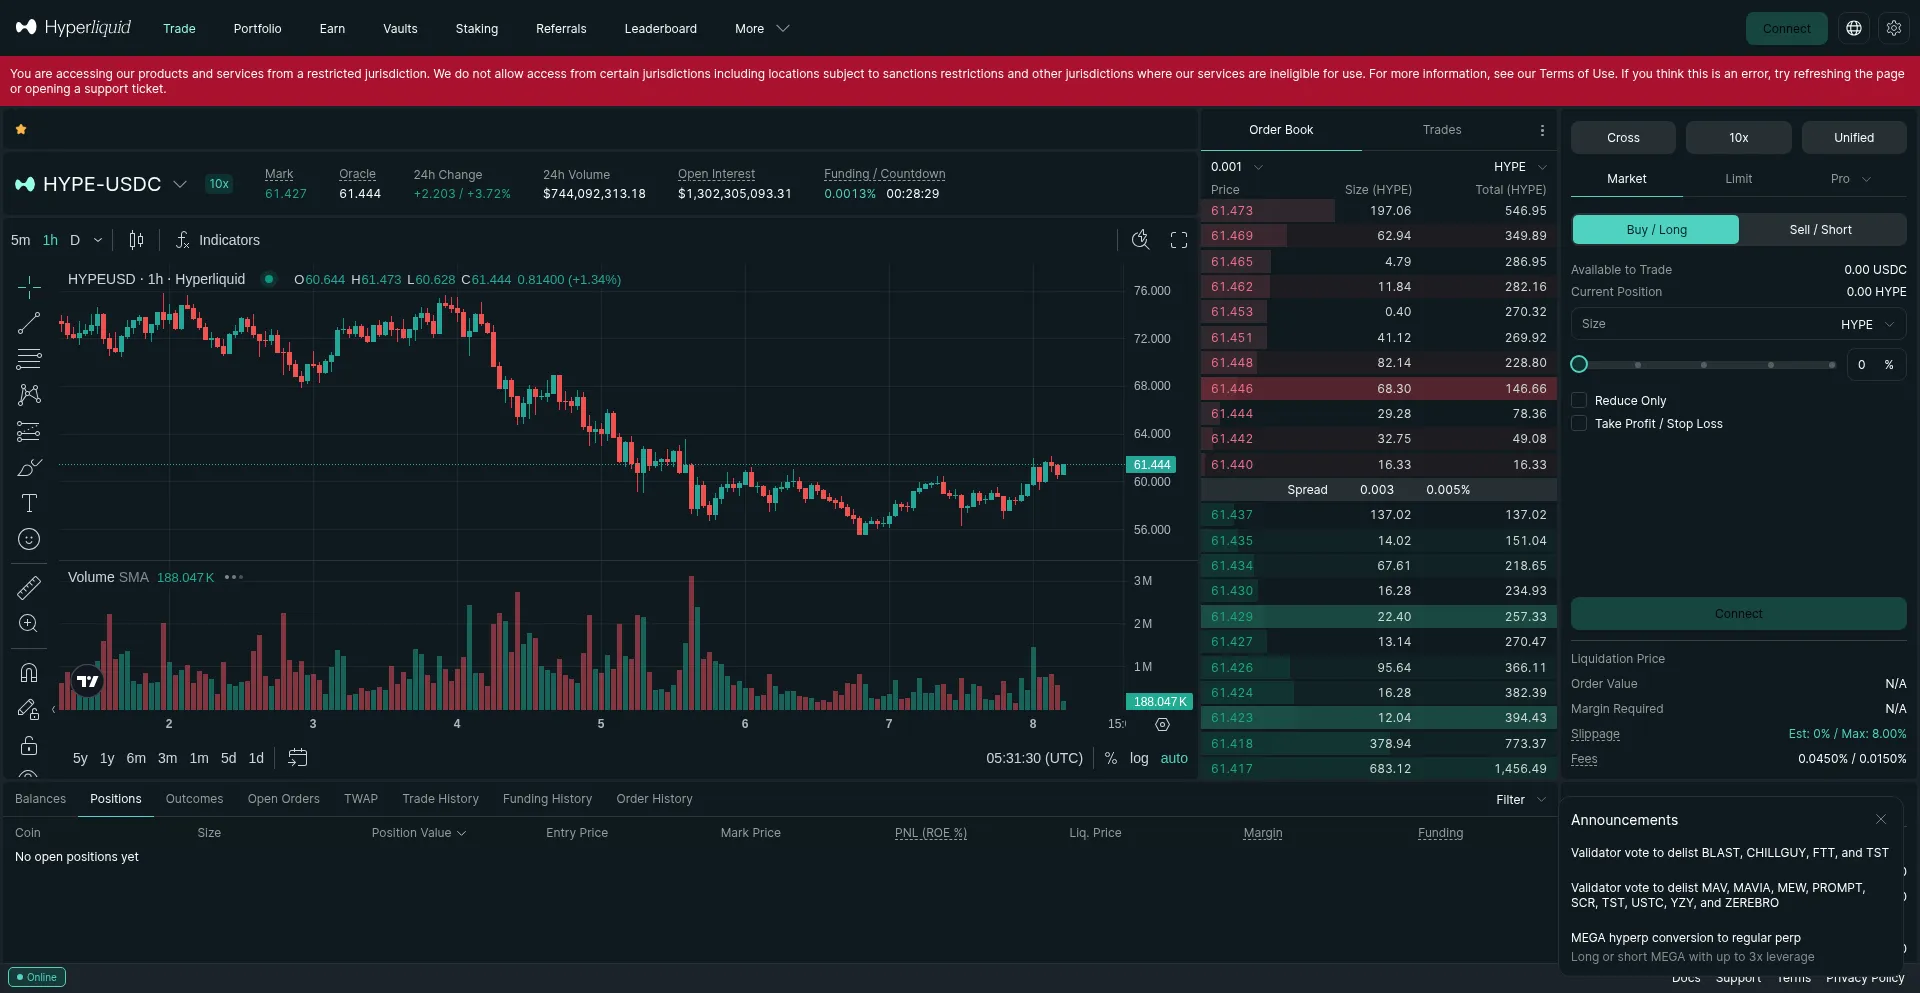Open the positions Filter dropdown
Image resolution: width=1920 pixels, height=993 pixels.
click(x=1521, y=799)
